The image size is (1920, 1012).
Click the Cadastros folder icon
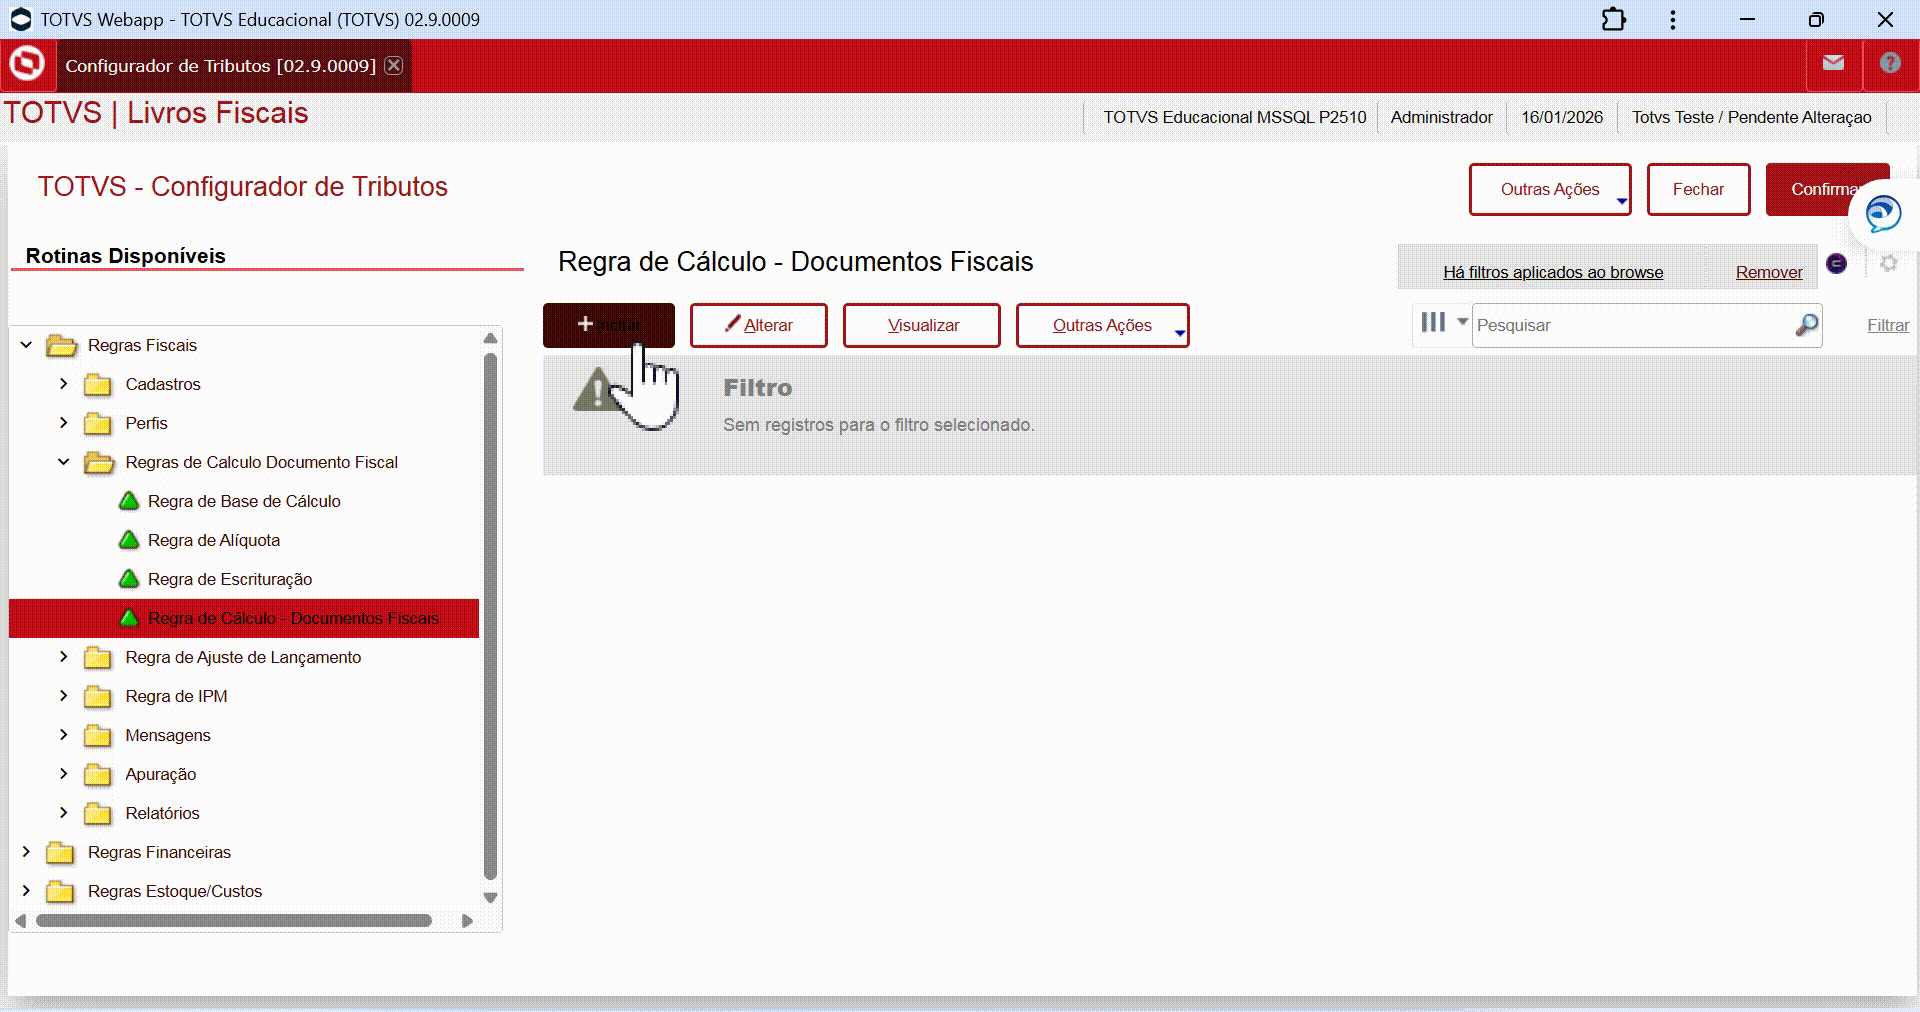tap(98, 384)
